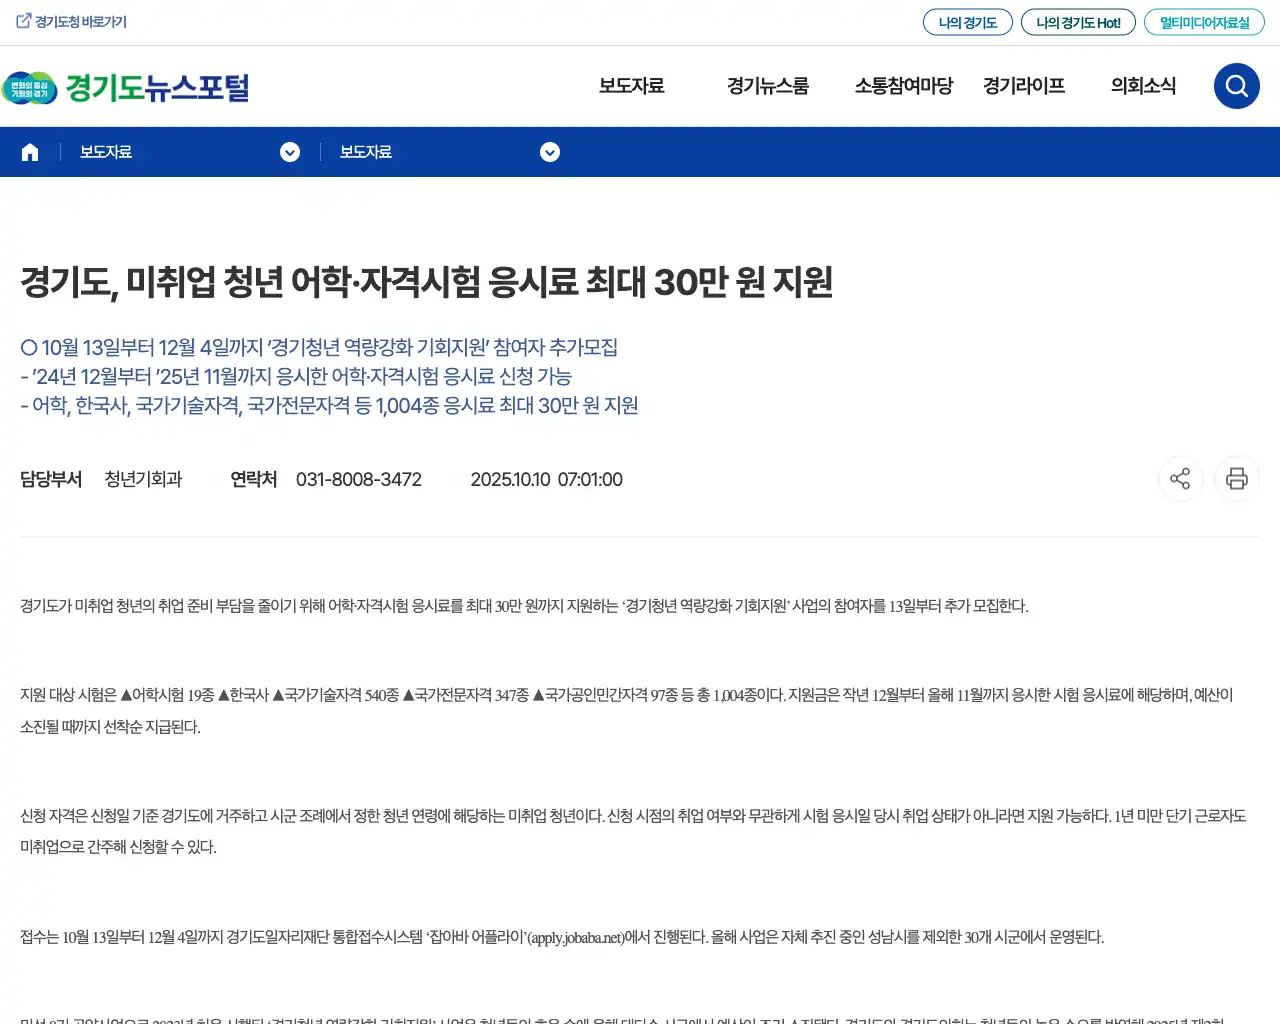Click the 나의 경기도 Hot! button
Screen dimensions: 1280x1024
click(1078, 20)
